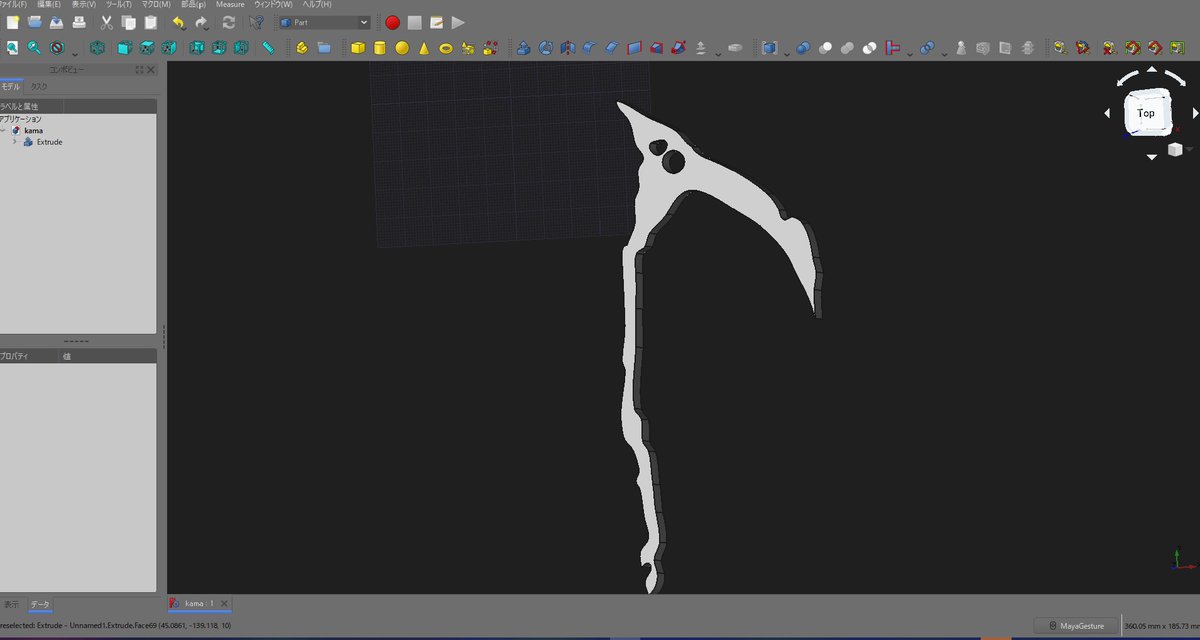This screenshot has width=1200, height=640.
Task: Select the Mirror tool icon
Action: coord(567,47)
